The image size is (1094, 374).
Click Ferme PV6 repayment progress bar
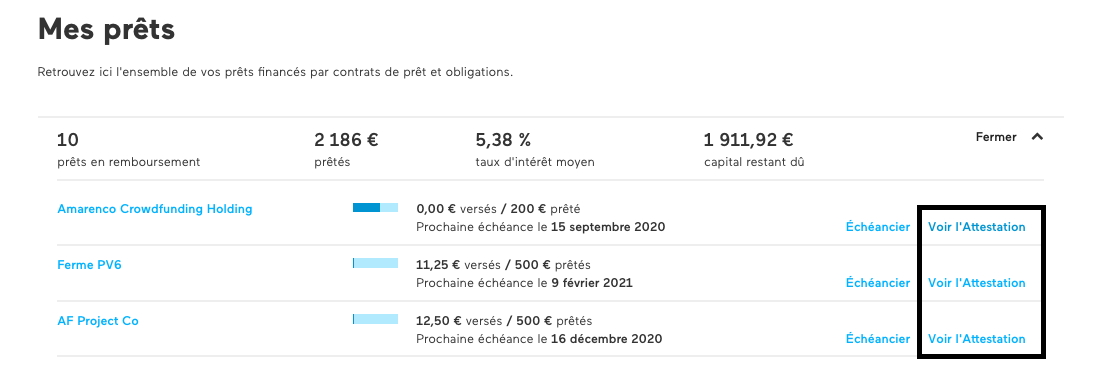[x=375, y=263]
